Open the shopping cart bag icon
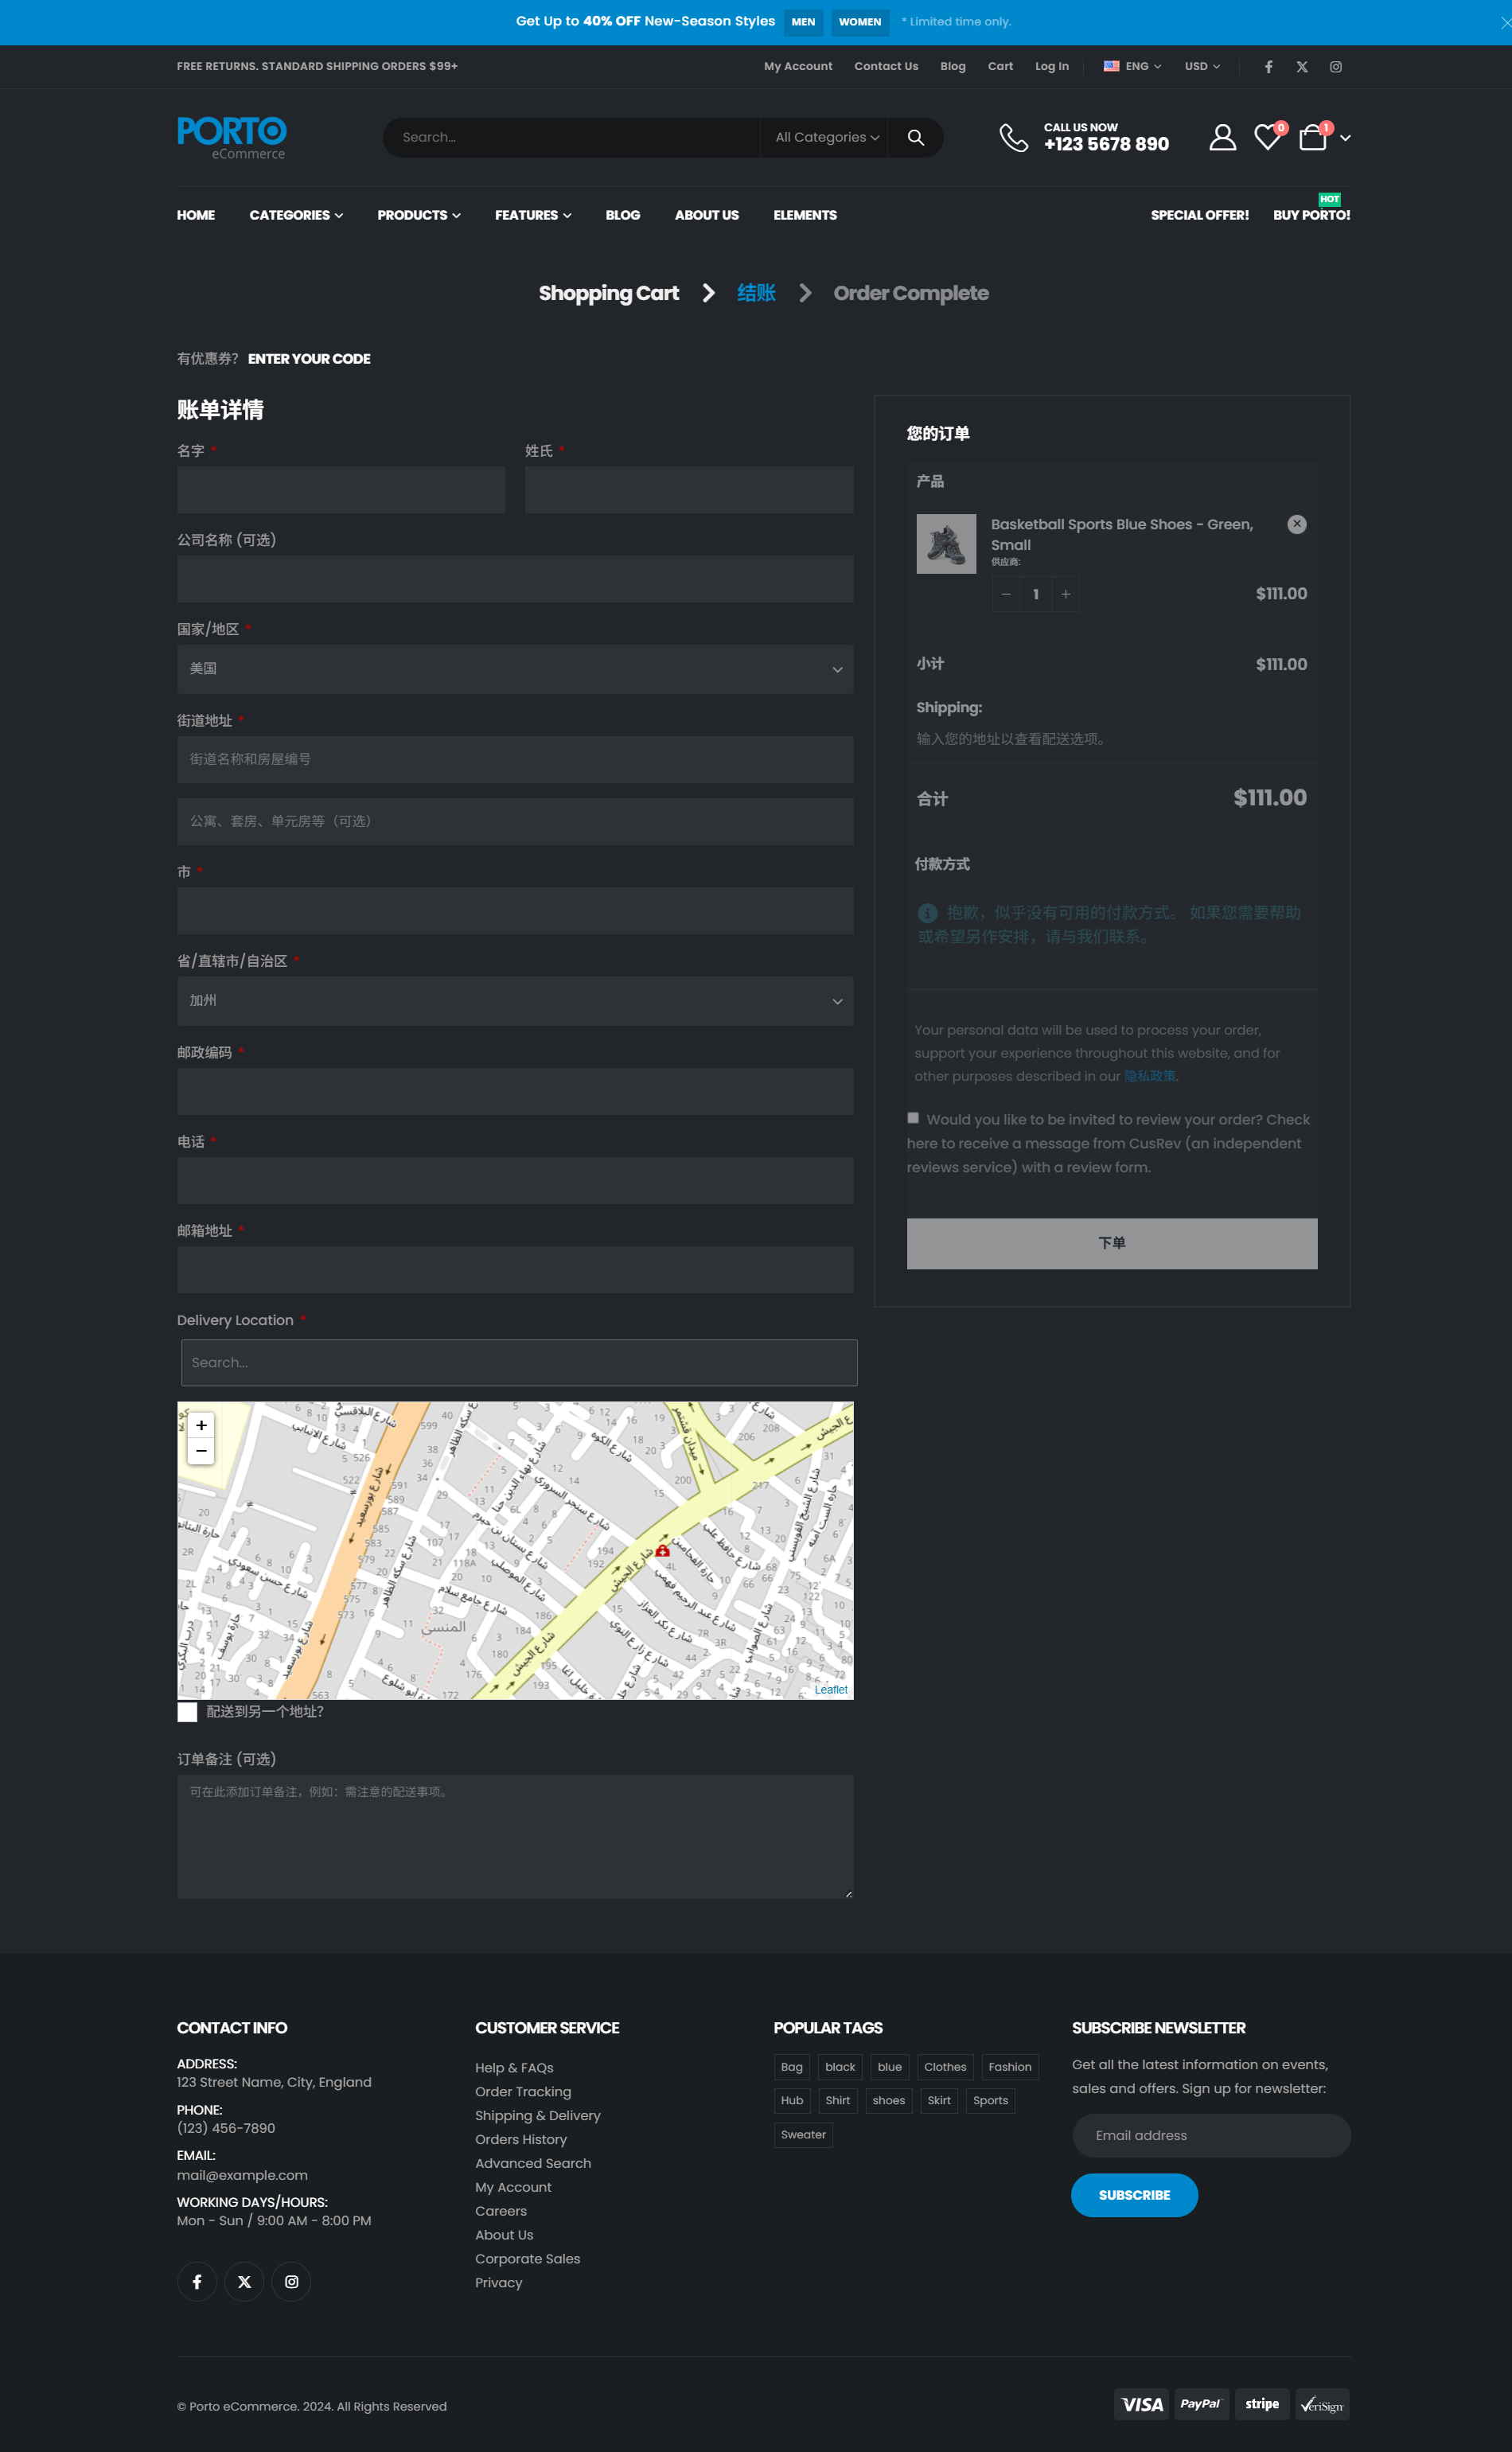The image size is (1512, 2452). (1312, 138)
